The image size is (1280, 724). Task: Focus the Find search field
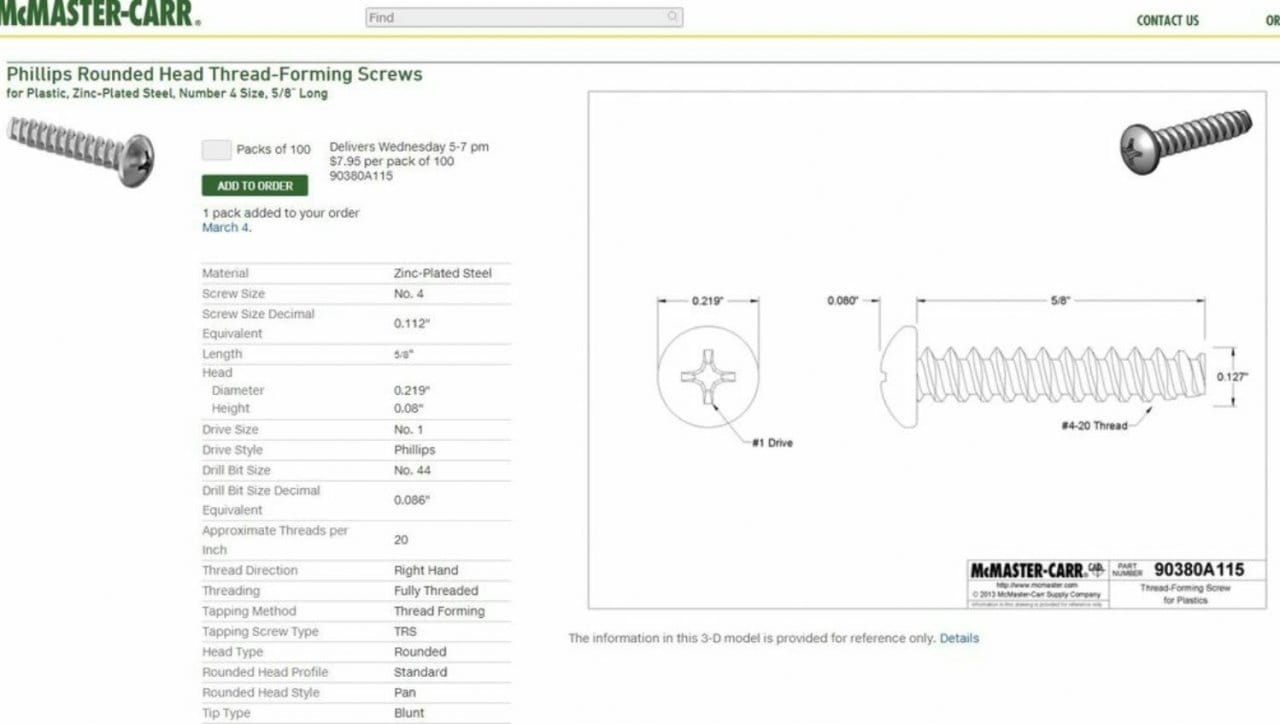click(x=524, y=17)
